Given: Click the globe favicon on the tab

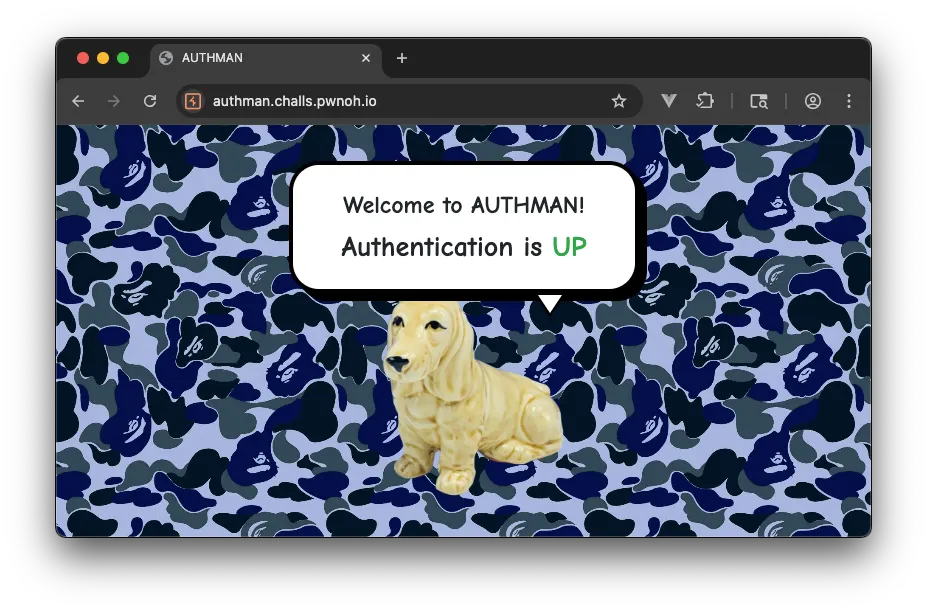Looking at the screenshot, I should click(x=166, y=58).
